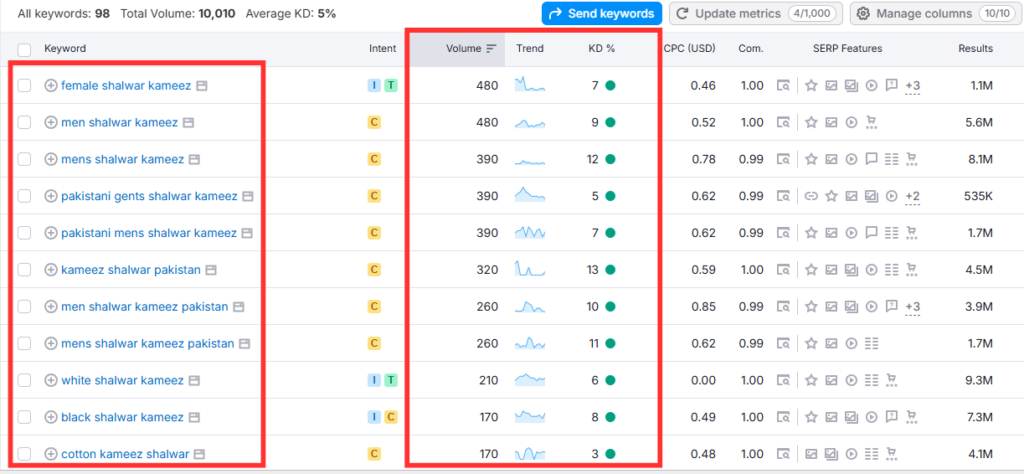Click results value '535K'
Viewport: 1024px width, 474px height.
(x=978, y=196)
